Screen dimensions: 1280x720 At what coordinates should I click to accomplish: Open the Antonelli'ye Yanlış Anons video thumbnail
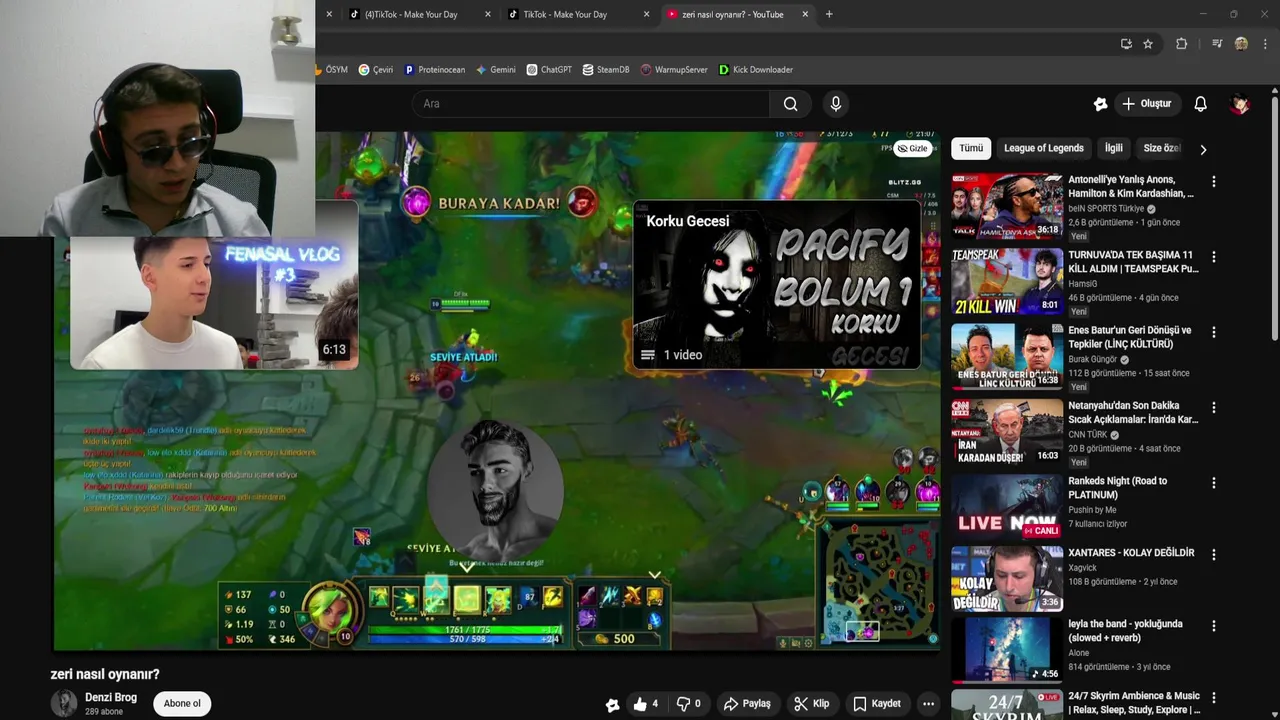pos(1007,206)
